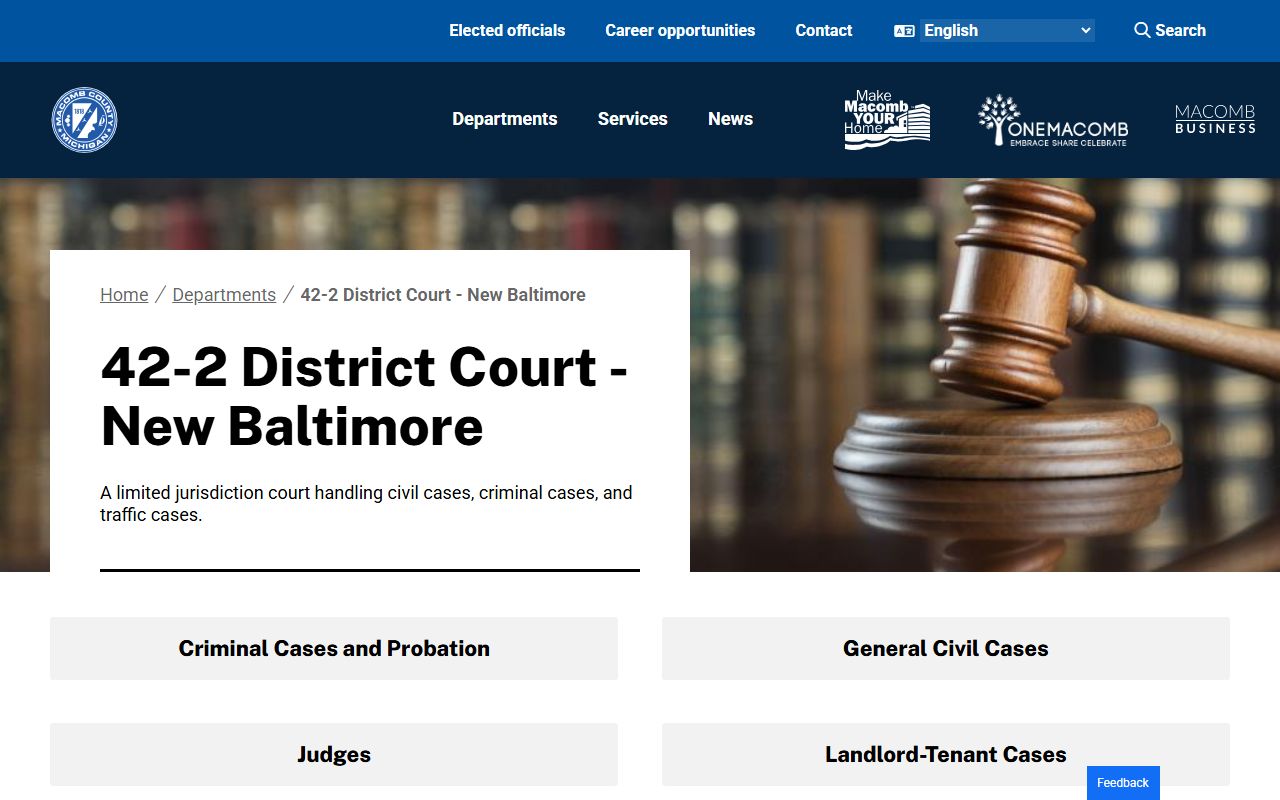Viewport: 1280px width, 800px height.
Task: Click the blue Feedback button
Action: [1123, 783]
